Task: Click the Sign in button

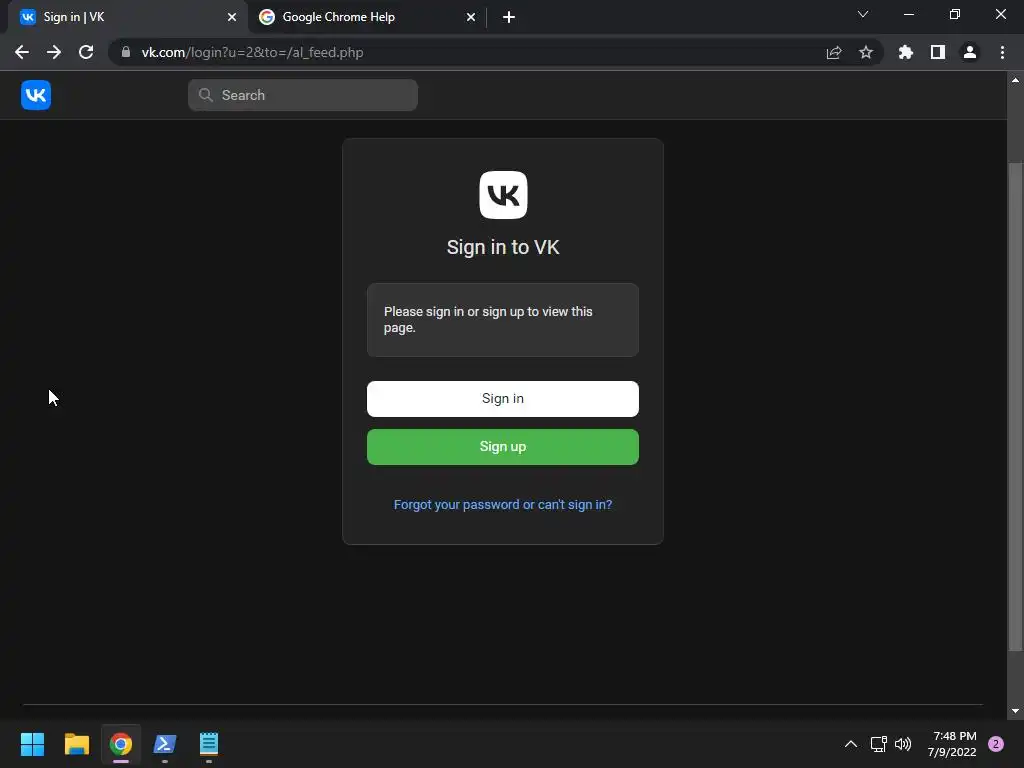Action: tap(503, 398)
